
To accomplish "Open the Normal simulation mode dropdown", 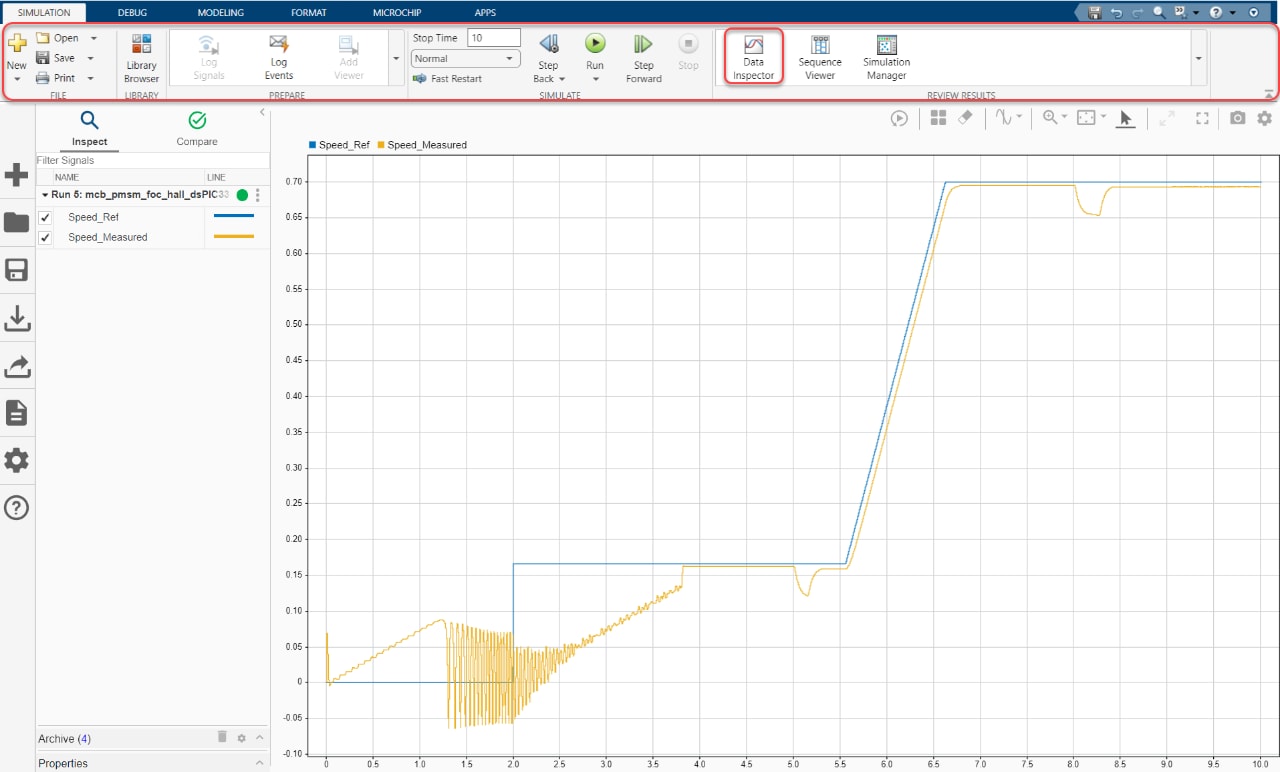I will 466,59.
